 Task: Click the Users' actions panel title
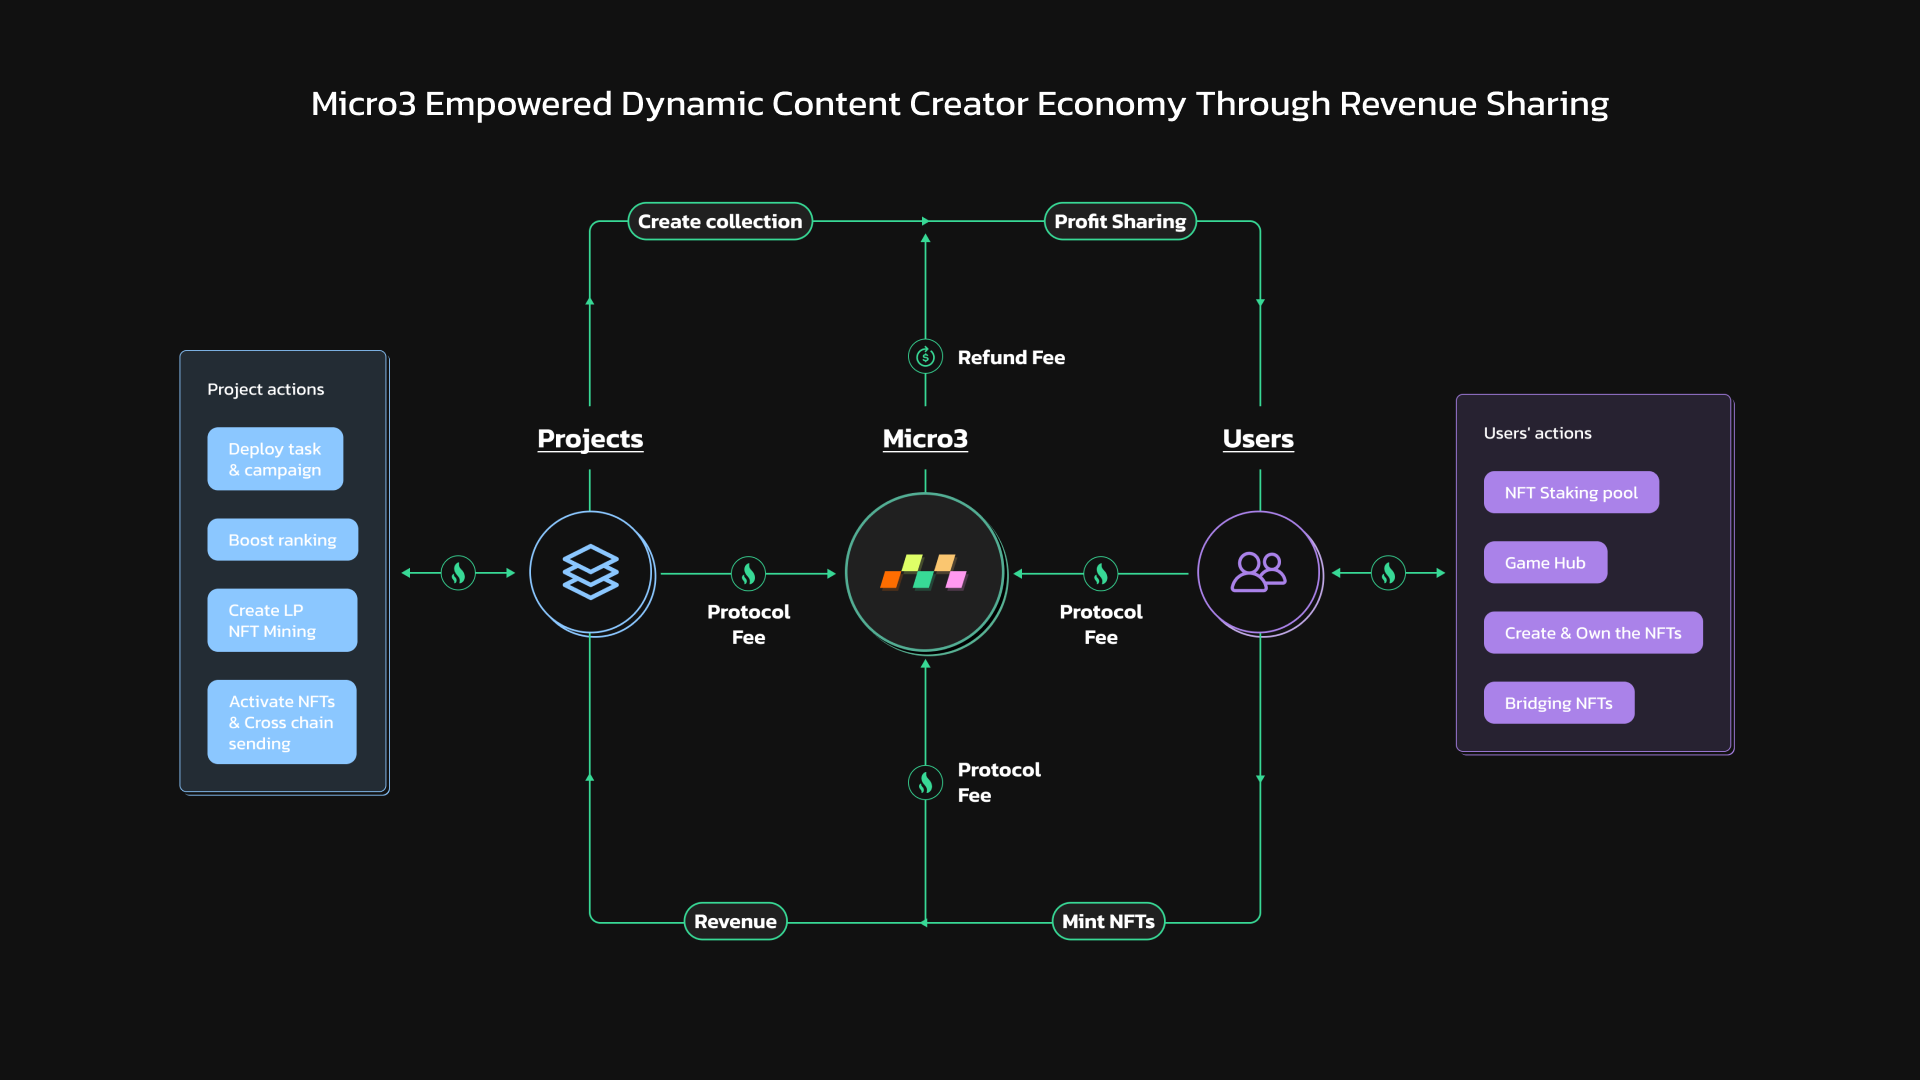point(1537,433)
